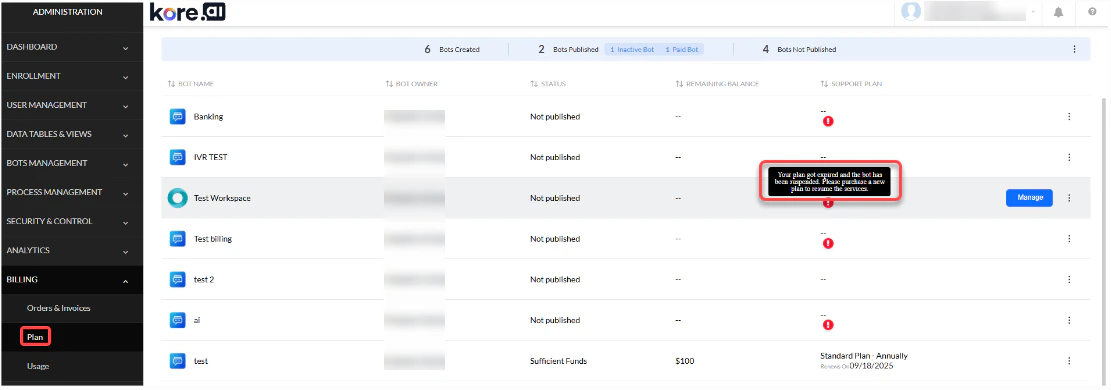Open Orders & Invoices under Billing
This screenshot has width=1111, height=390.
click(x=59, y=308)
